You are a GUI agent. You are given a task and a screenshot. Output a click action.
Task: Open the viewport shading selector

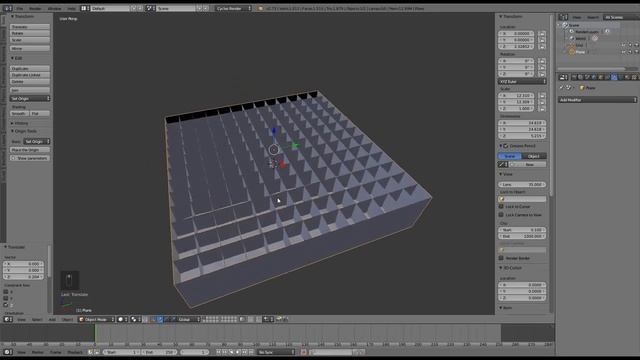[x=122, y=319]
